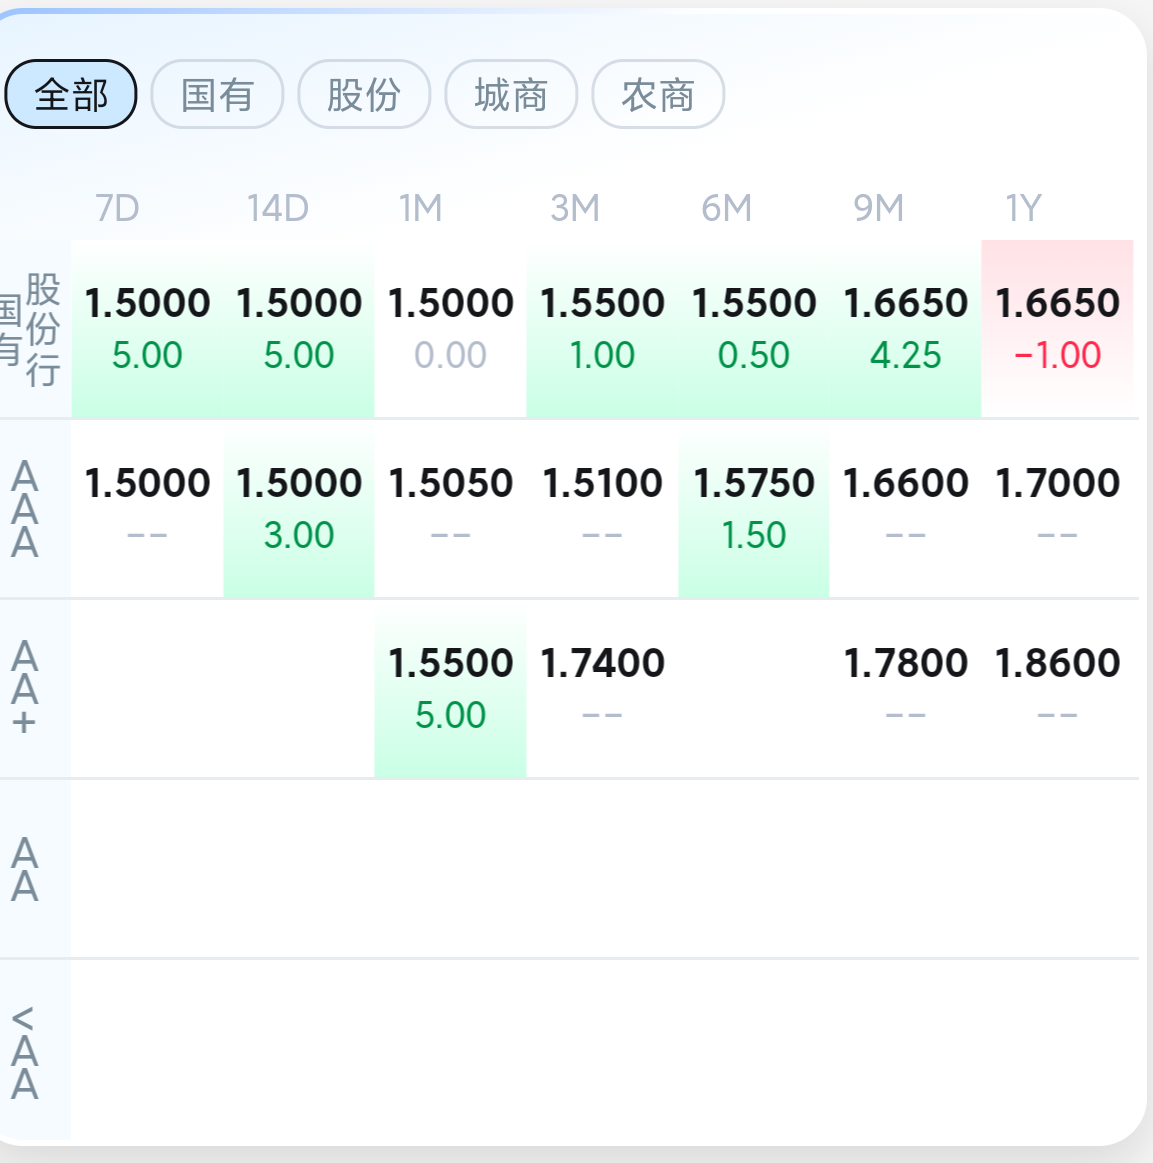1153x1163 pixels.
Task: Open the AA+ 1M cell valued 1.5500
Action: (450, 689)
